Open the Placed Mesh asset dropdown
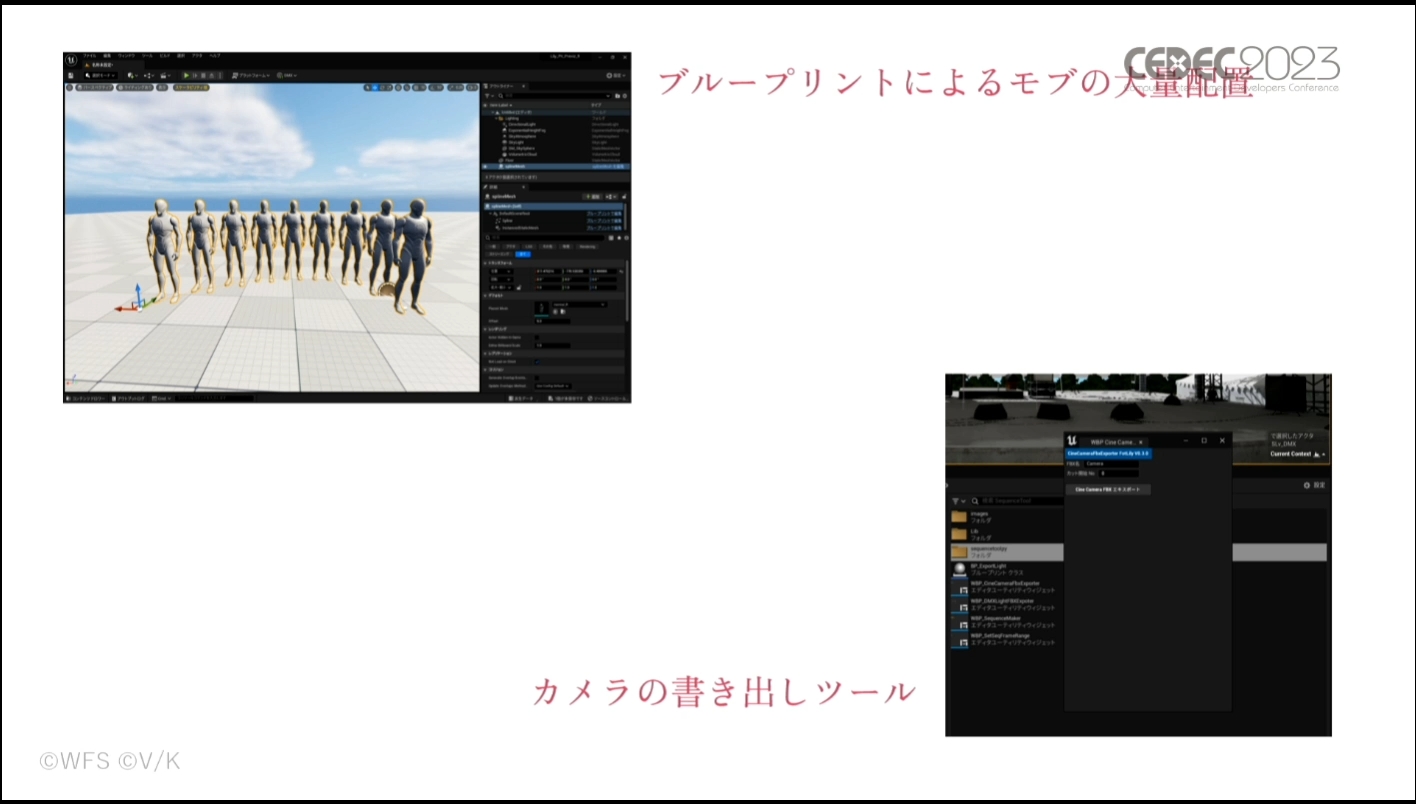Screen dimensions: 1416x804 [579, 305]
